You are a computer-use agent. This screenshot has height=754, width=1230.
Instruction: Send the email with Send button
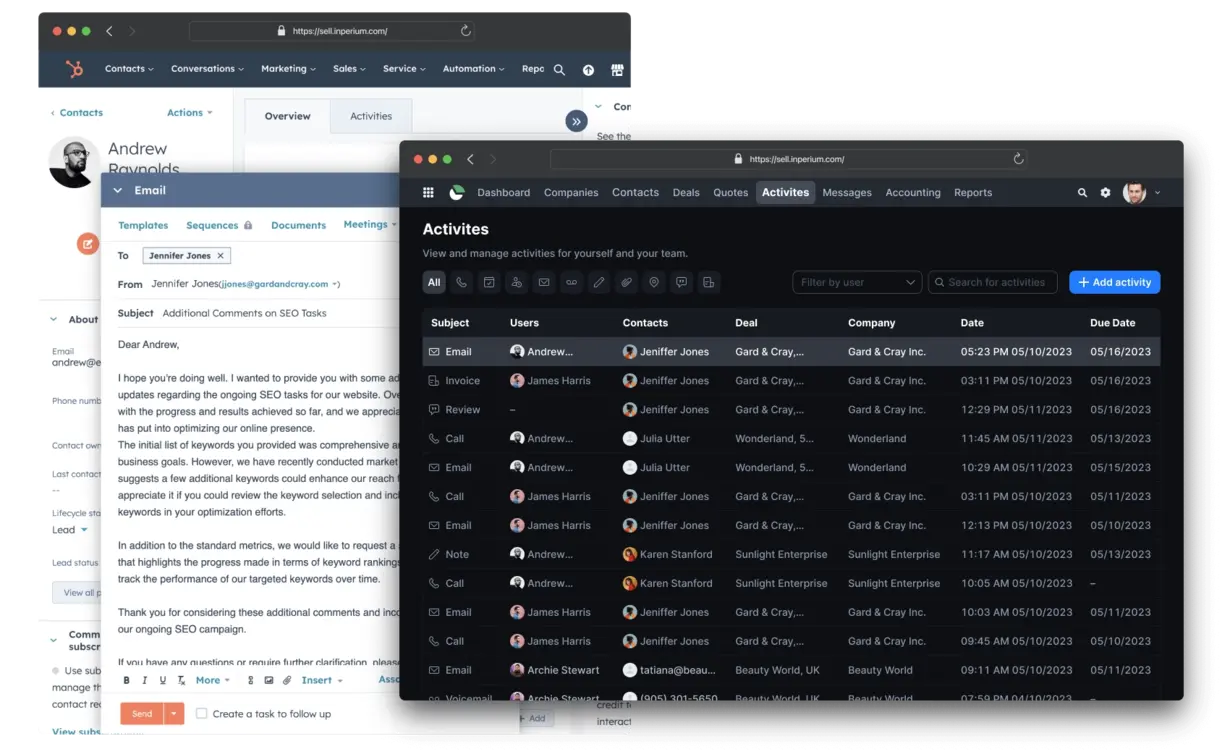tap(142, 714)
